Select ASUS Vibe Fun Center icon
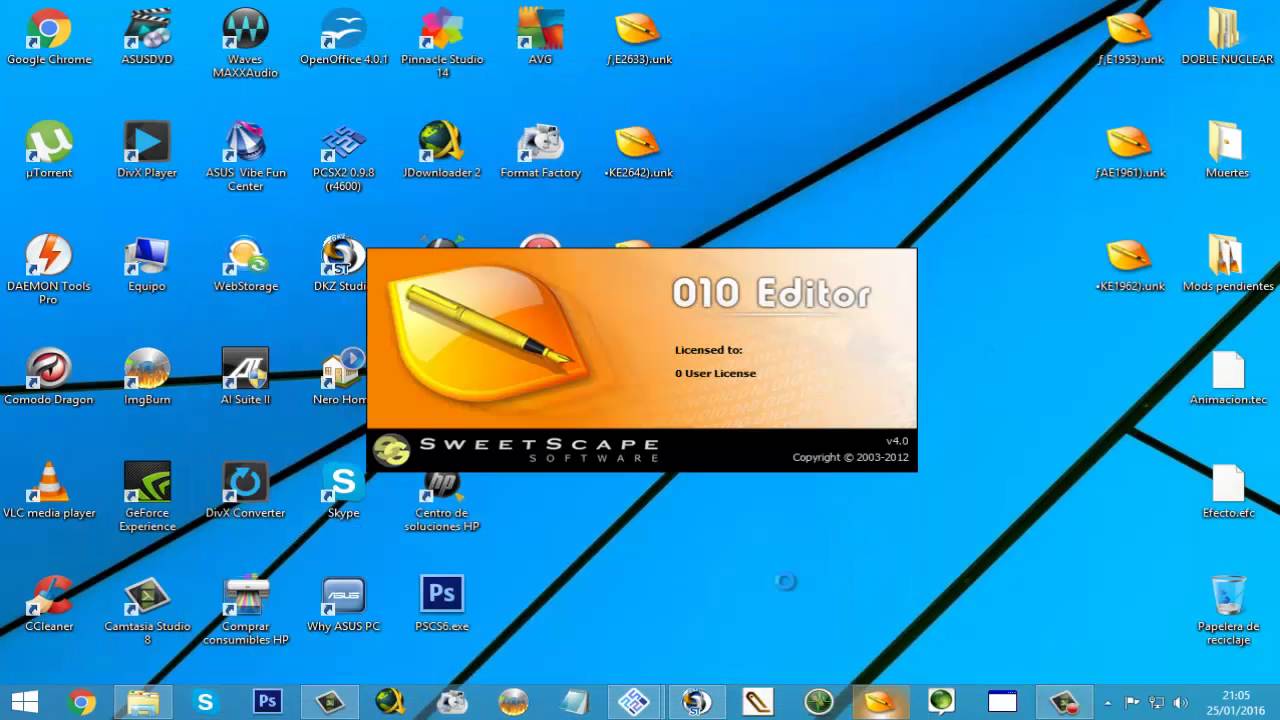Screen dimensions: 1280x720 pos(245,156)
